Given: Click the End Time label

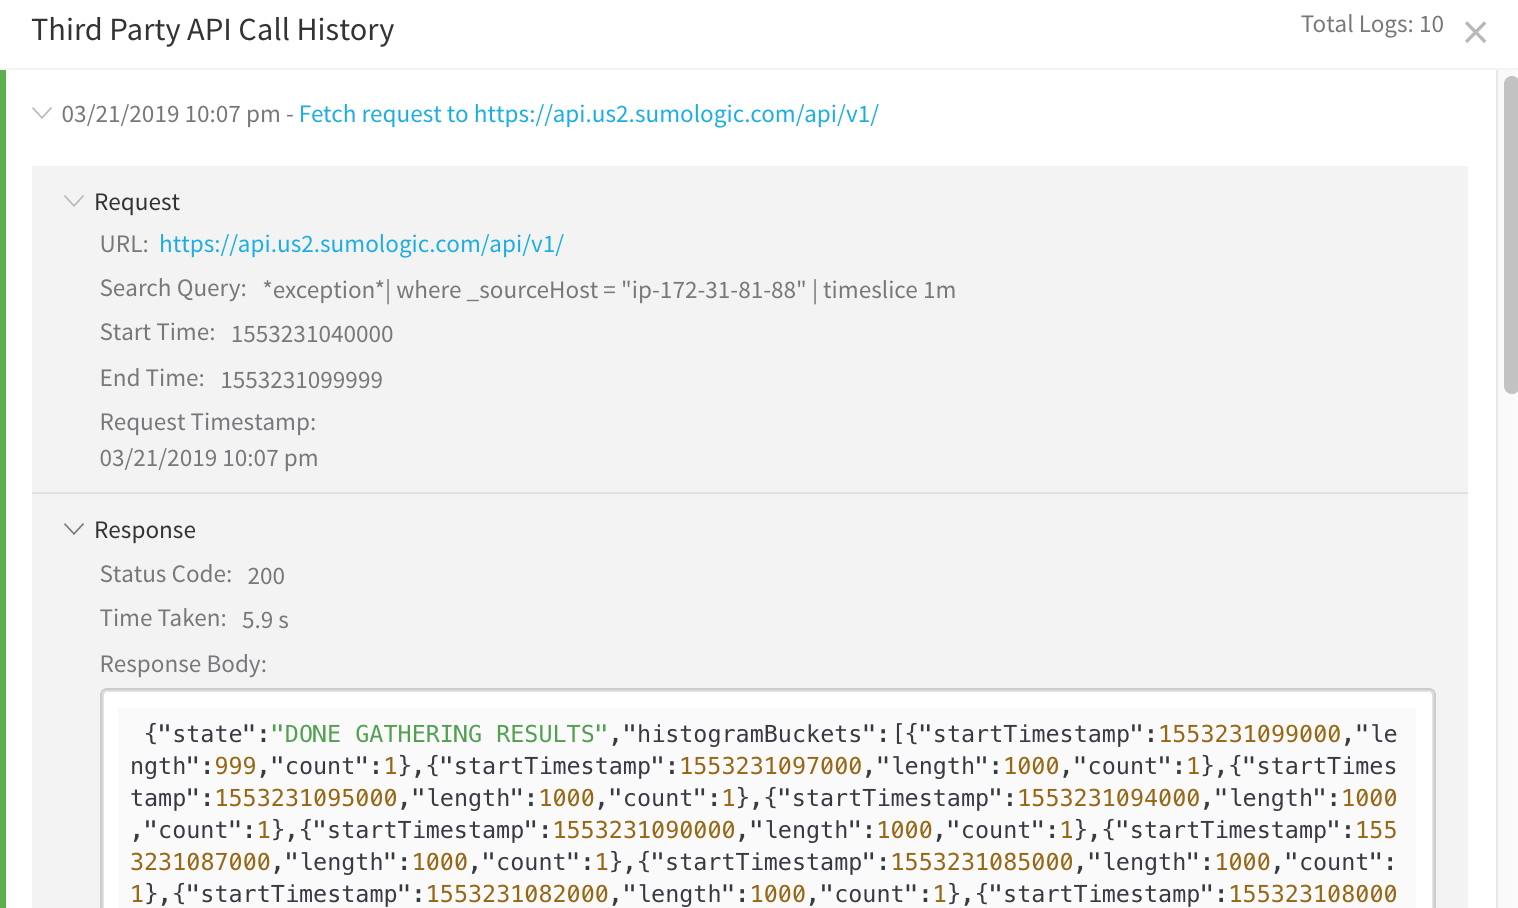Looking at the screenshot, I should pyautogui.click(x=152, y=378).
